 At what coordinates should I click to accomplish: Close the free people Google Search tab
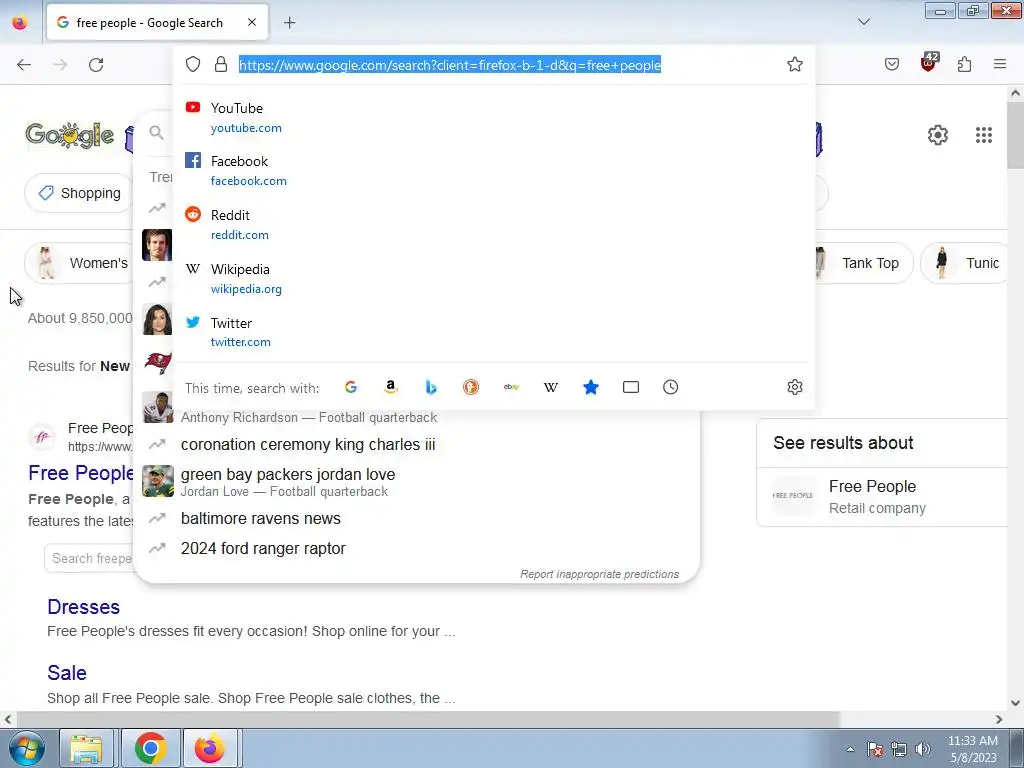(251, 22)
